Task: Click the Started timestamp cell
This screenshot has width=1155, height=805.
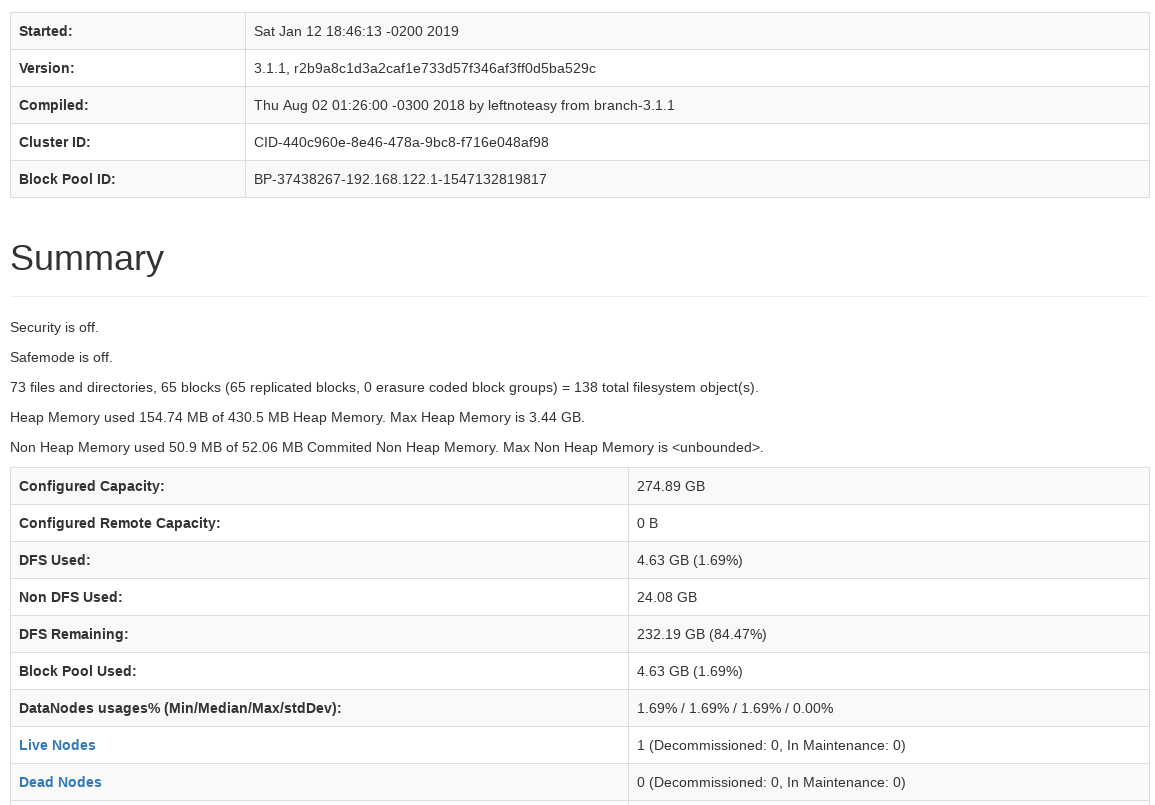Action: coord(356,31)
